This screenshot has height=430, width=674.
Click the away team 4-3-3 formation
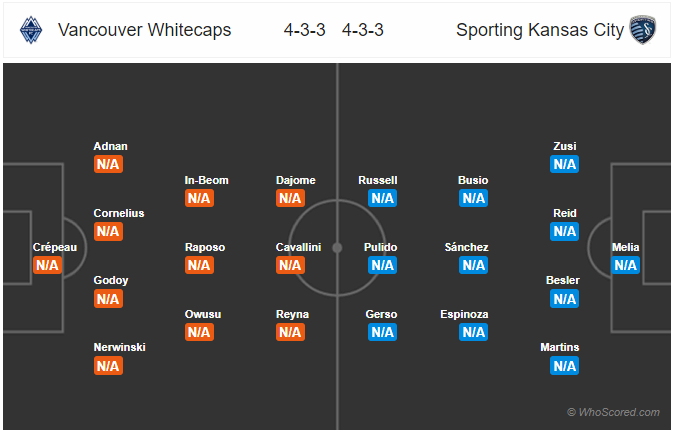tap(362, 30)
